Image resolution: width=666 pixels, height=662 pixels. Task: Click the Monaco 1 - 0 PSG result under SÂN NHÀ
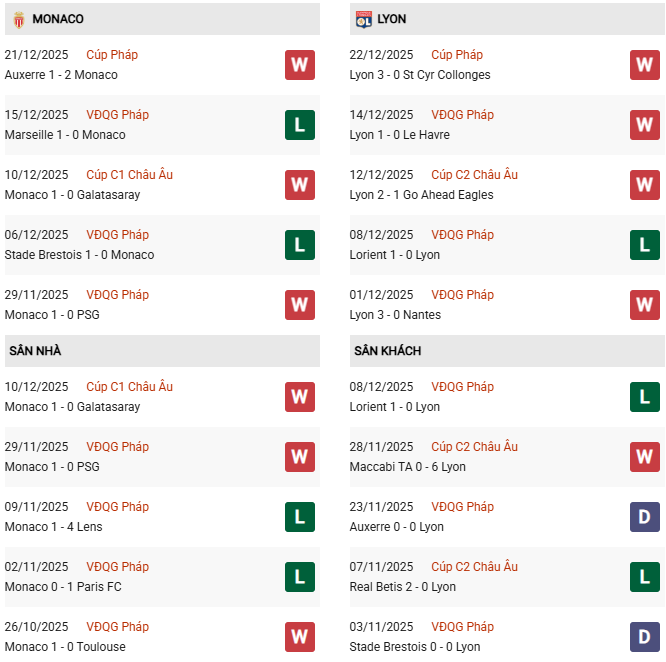point(52,467)
